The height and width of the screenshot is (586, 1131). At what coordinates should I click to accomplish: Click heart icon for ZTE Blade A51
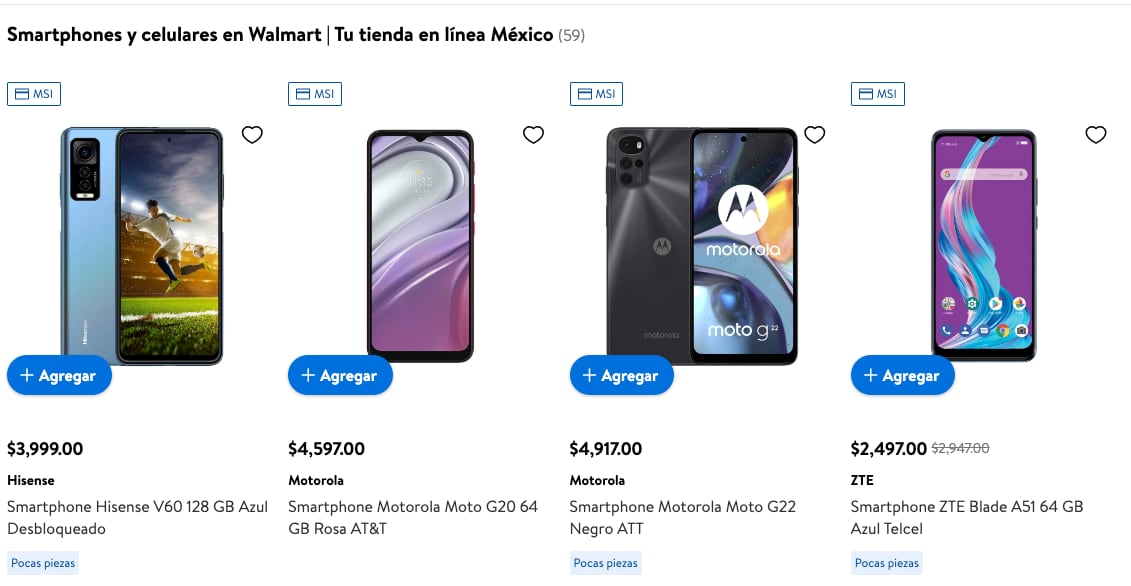1096,135
